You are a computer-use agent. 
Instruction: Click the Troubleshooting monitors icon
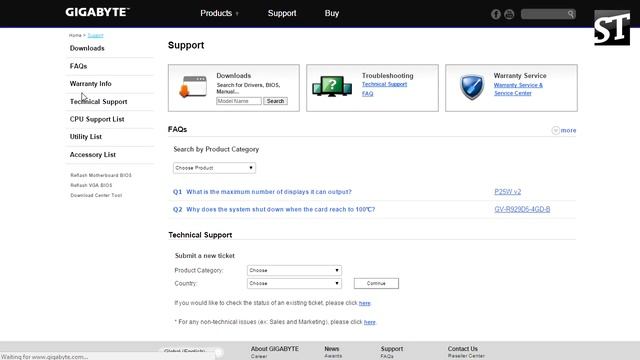pyautogui.click(x=332, y=87)
